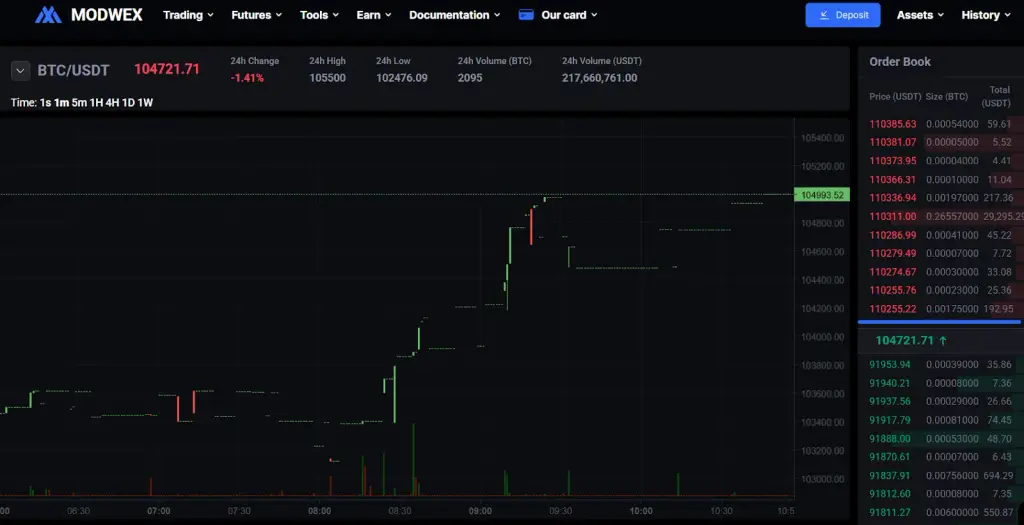1024x525 pixels.
Task: Select the 1m time interval
Action: [61, 103]
